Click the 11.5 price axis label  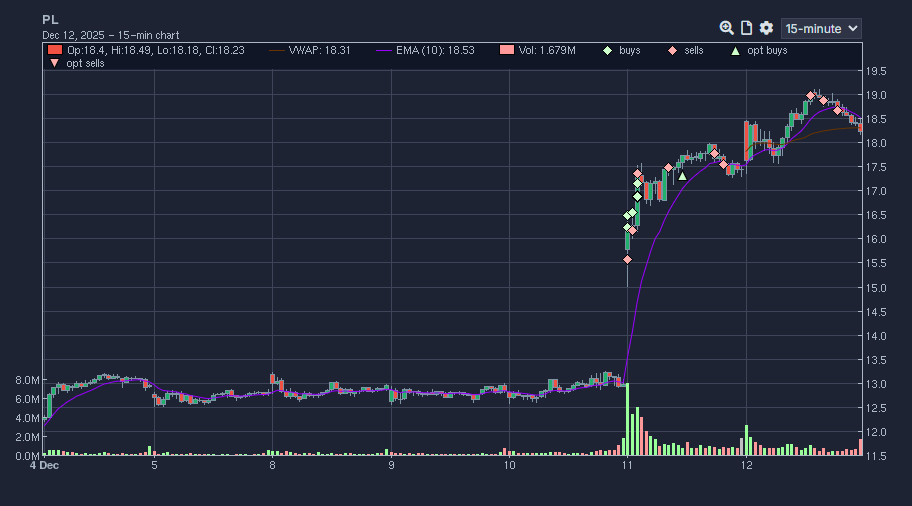click(876, 456)
